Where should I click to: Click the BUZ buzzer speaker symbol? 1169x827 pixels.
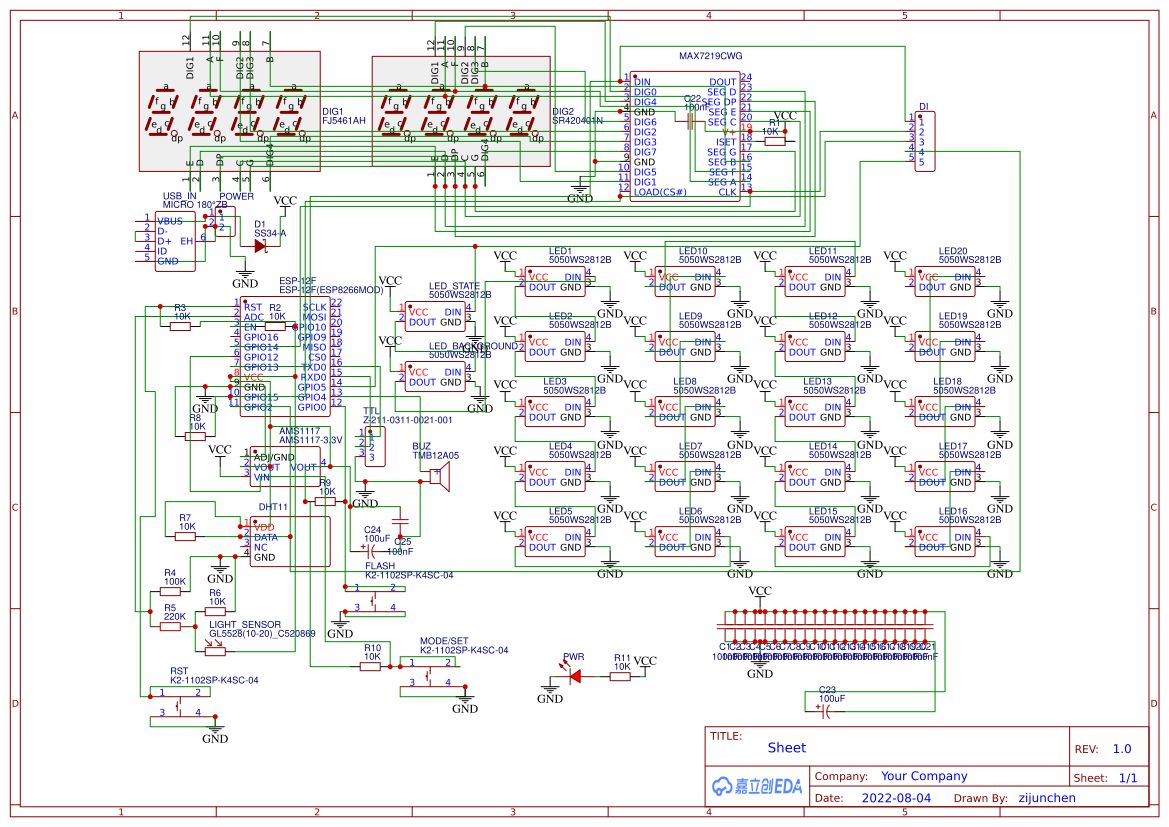click(x=440, y=477)
